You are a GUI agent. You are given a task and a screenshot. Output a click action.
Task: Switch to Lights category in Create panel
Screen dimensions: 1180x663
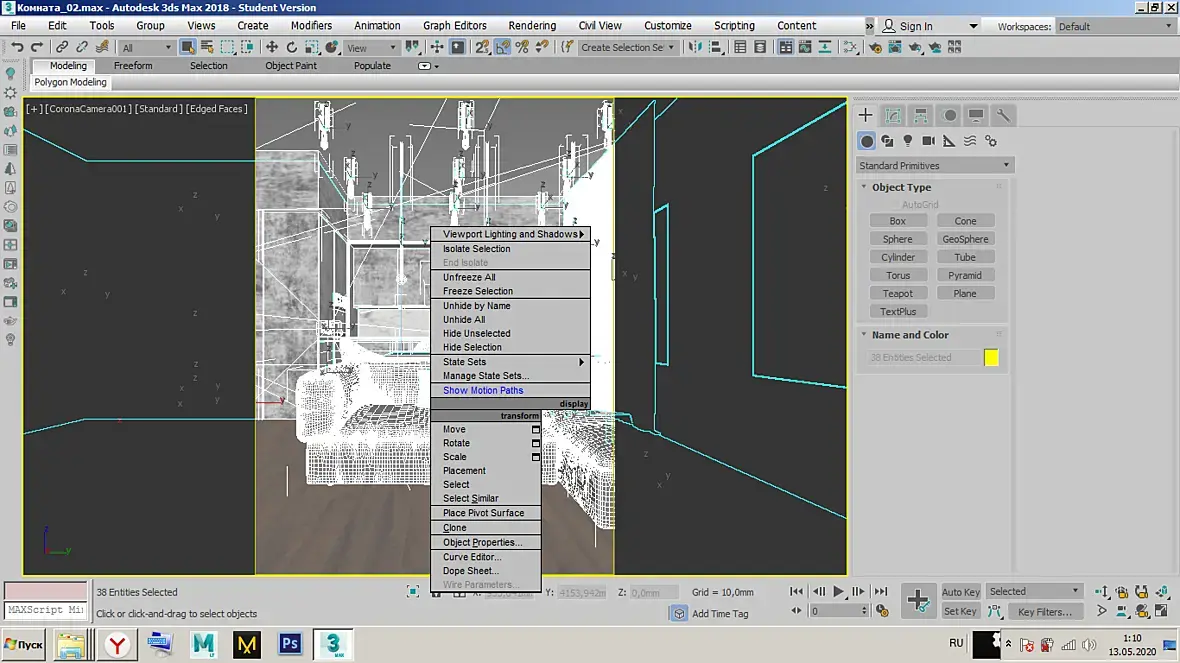(x=908, y=141)
